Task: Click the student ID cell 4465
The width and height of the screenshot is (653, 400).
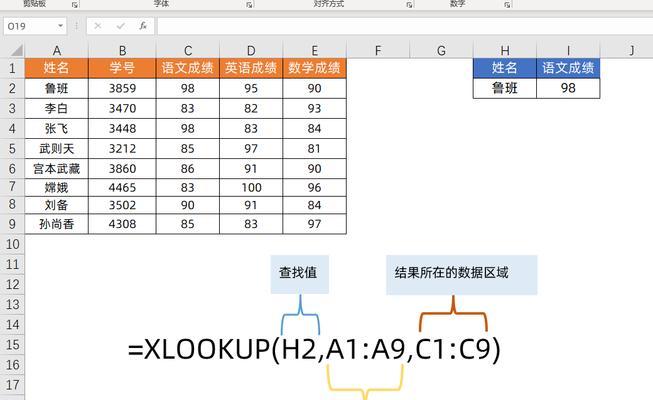Action: [x=122, y=188]
